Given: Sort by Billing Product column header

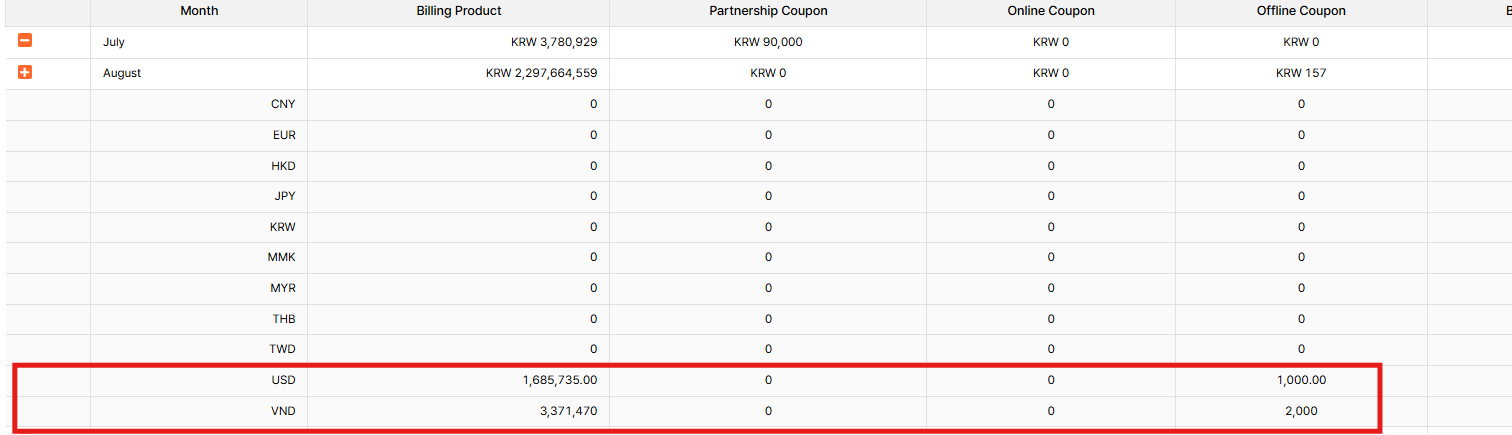Looking at the screenshot, I should [458, 11].
